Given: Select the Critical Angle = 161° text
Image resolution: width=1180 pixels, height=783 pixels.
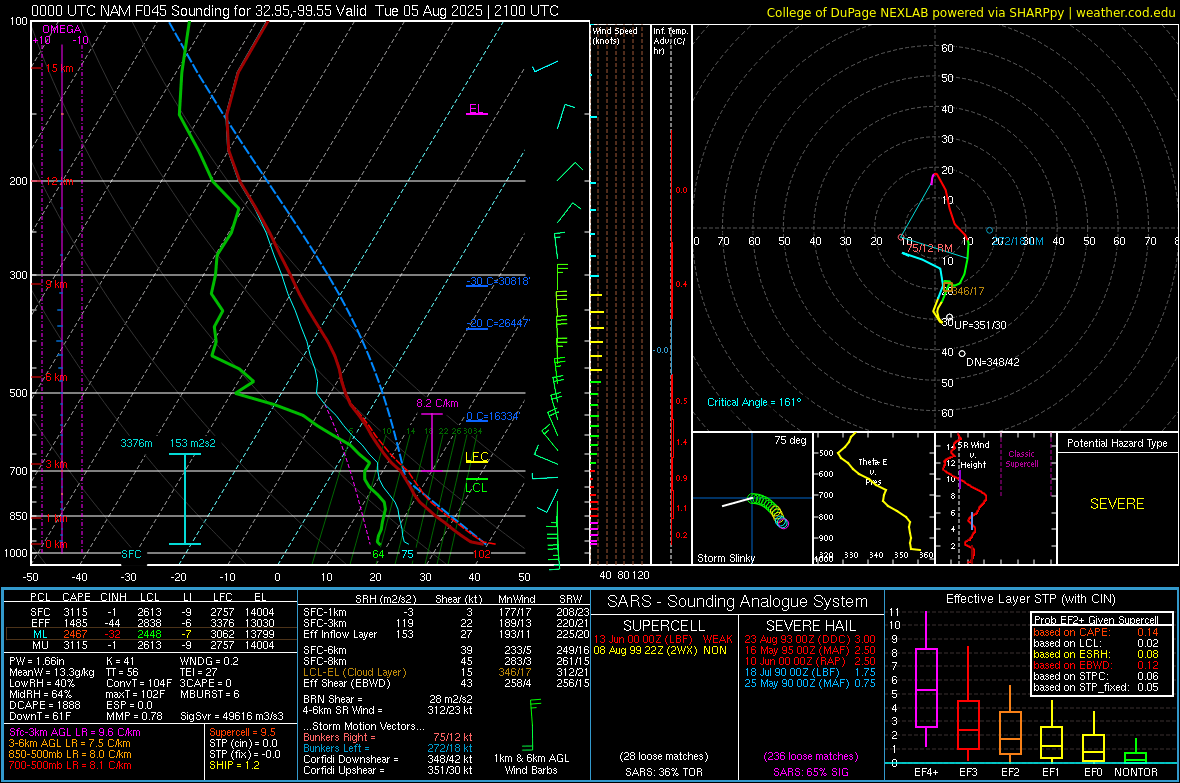Looking at the screenshot, I should [754, 403].
